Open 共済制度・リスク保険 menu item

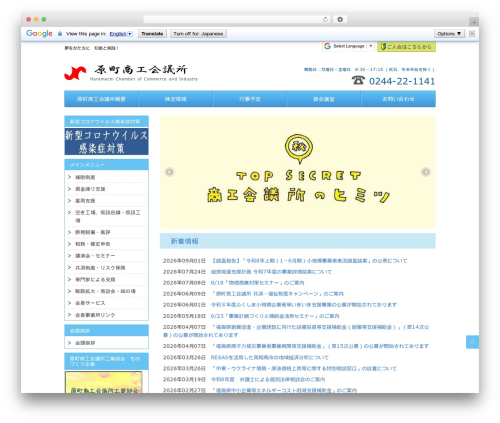click(100, 268)
